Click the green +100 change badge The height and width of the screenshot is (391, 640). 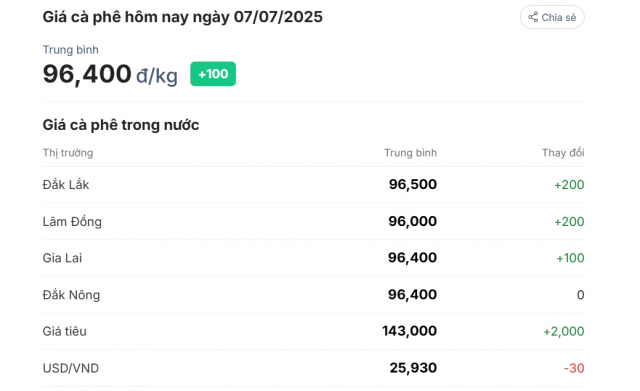click(x=213, y=74)
